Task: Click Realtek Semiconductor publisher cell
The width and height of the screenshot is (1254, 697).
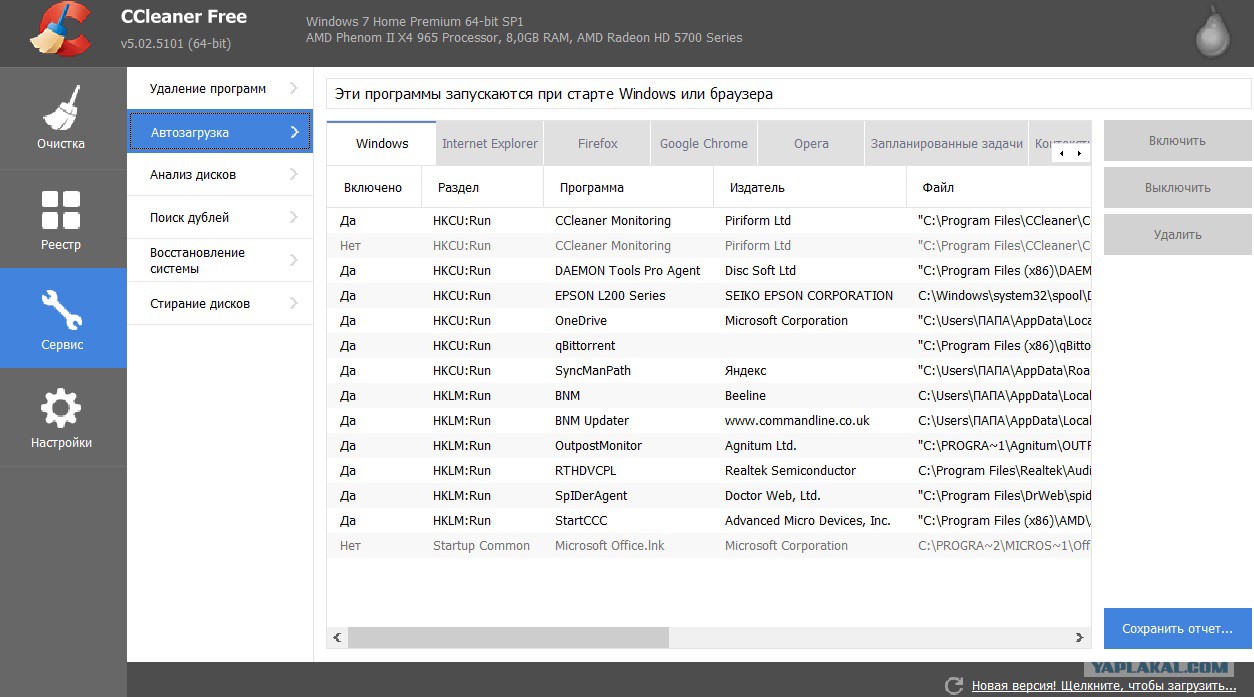Action: pyautogui.click(x=790, y=471)
